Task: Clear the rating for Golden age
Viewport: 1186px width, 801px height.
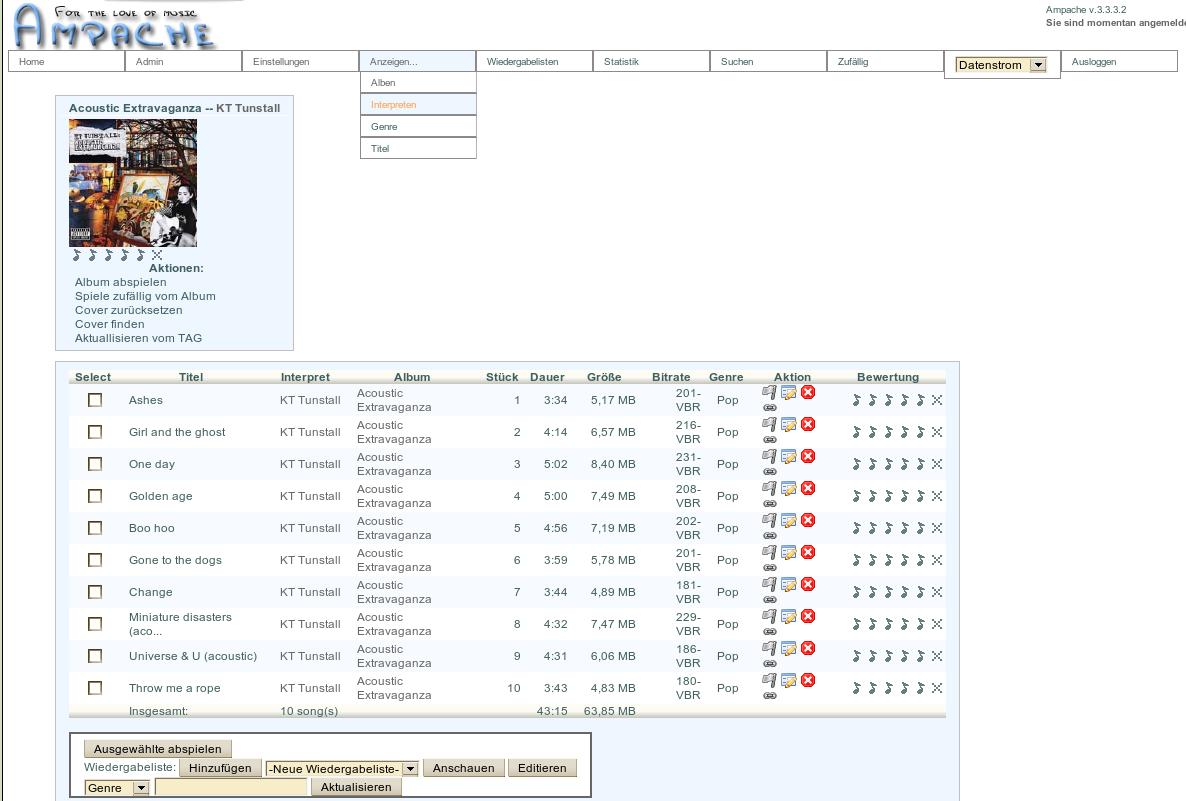Action: click(937, 496)
